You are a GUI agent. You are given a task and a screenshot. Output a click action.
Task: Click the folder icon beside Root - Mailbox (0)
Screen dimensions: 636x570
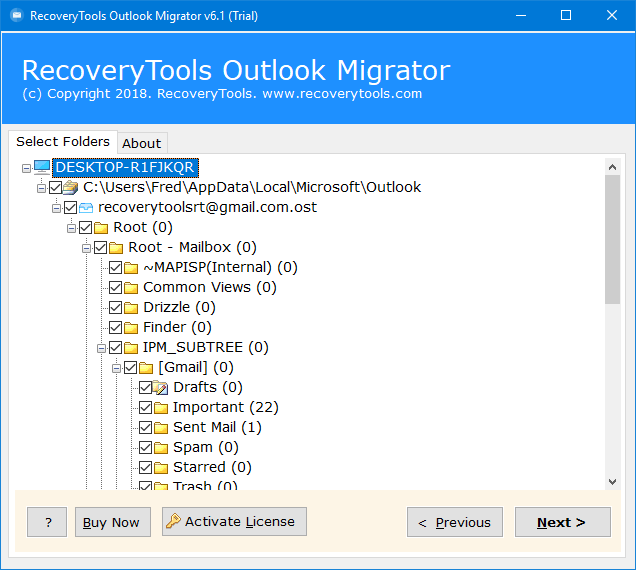(x=116, y=247)
